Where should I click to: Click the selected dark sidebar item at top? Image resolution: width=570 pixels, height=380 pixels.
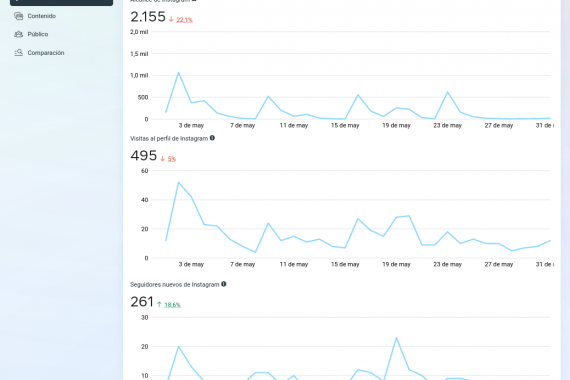[61, 2]
